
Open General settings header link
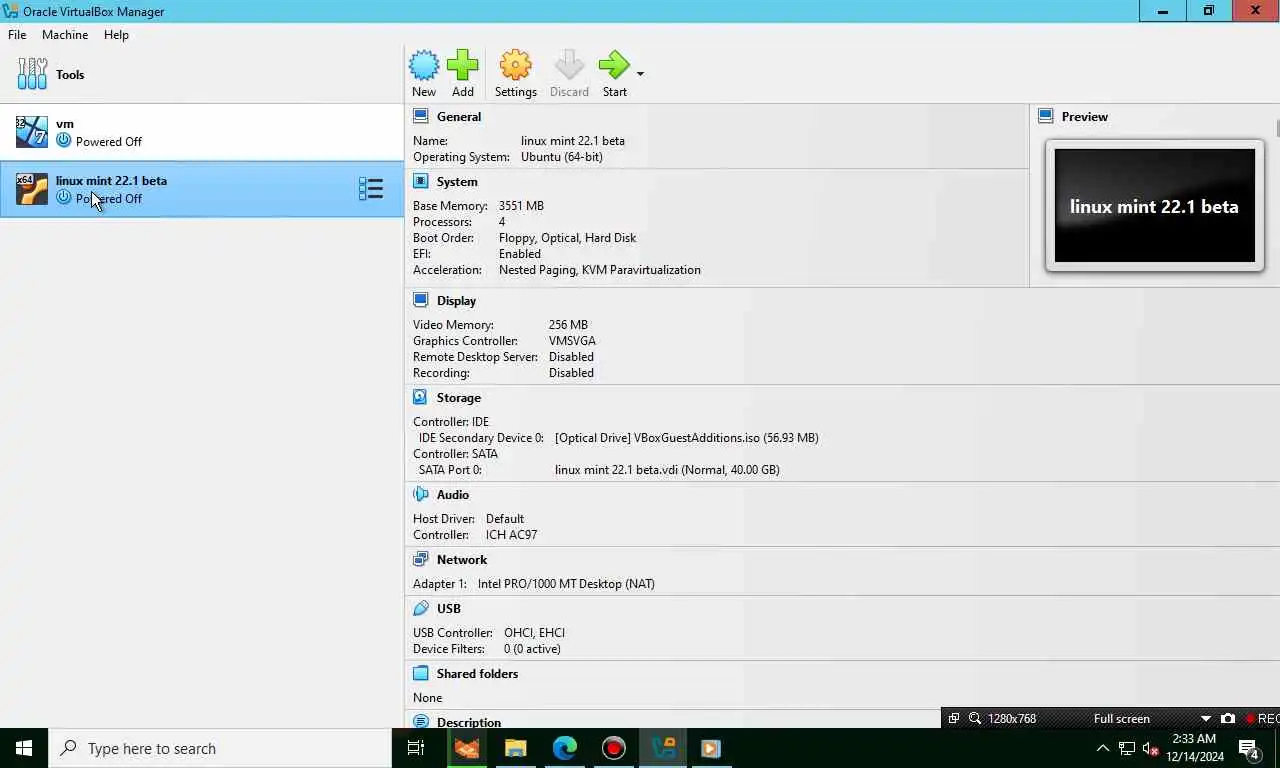(x=459, y=117)
